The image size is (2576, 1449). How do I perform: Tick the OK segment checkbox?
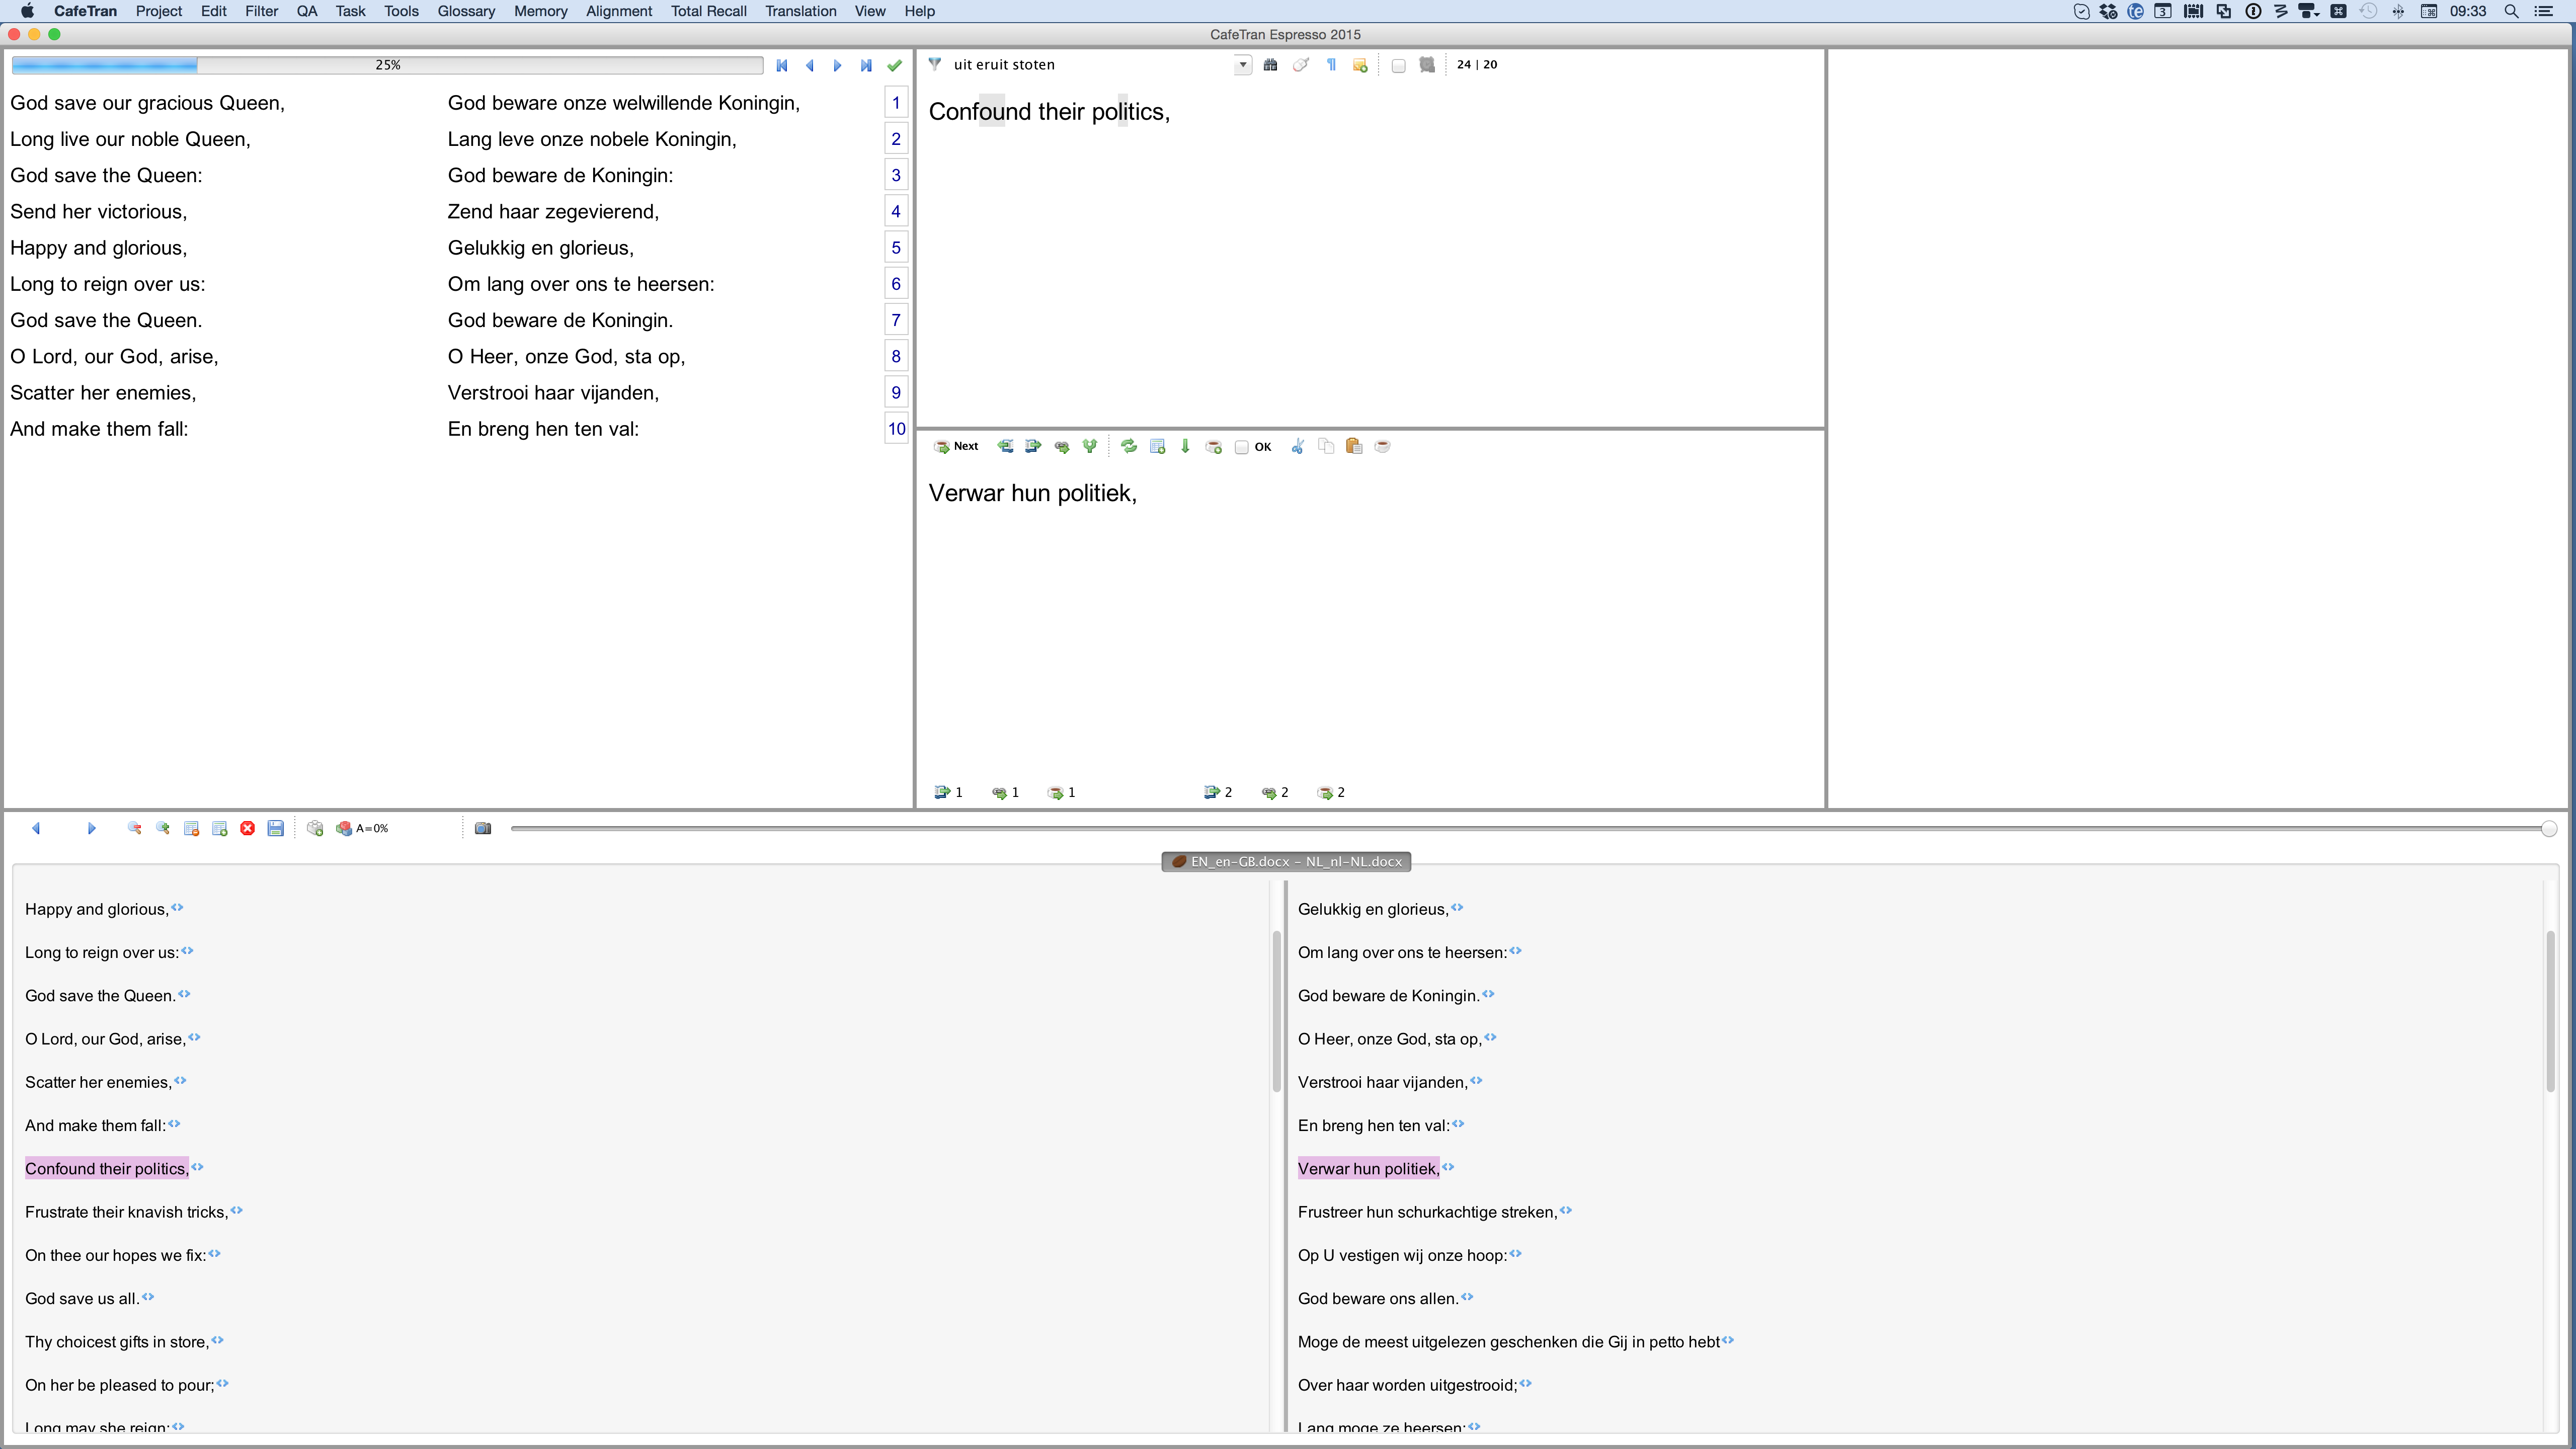pyautogui.click(x=1242, y=448)
